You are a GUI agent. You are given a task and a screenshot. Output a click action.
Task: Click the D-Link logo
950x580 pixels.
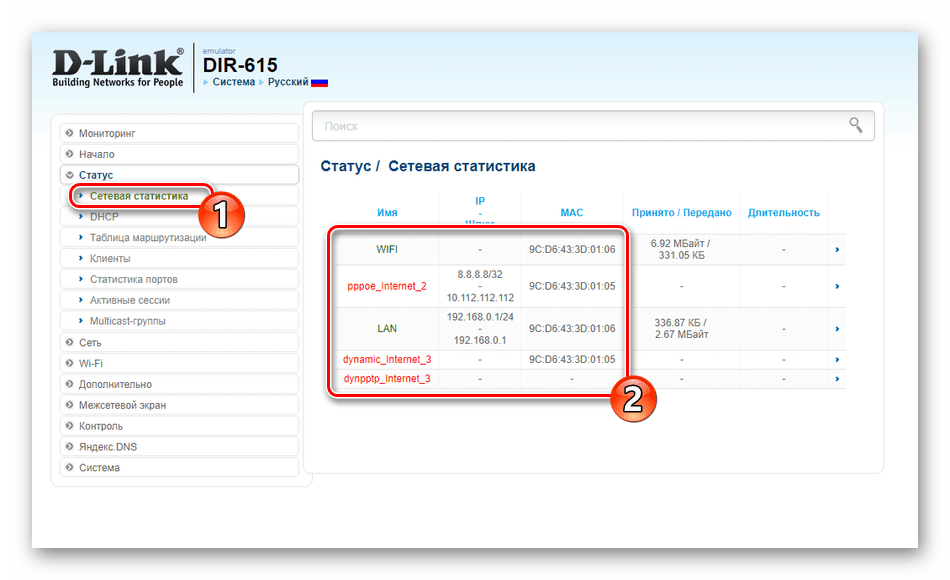pyautogui.click(x=118, y=68)
